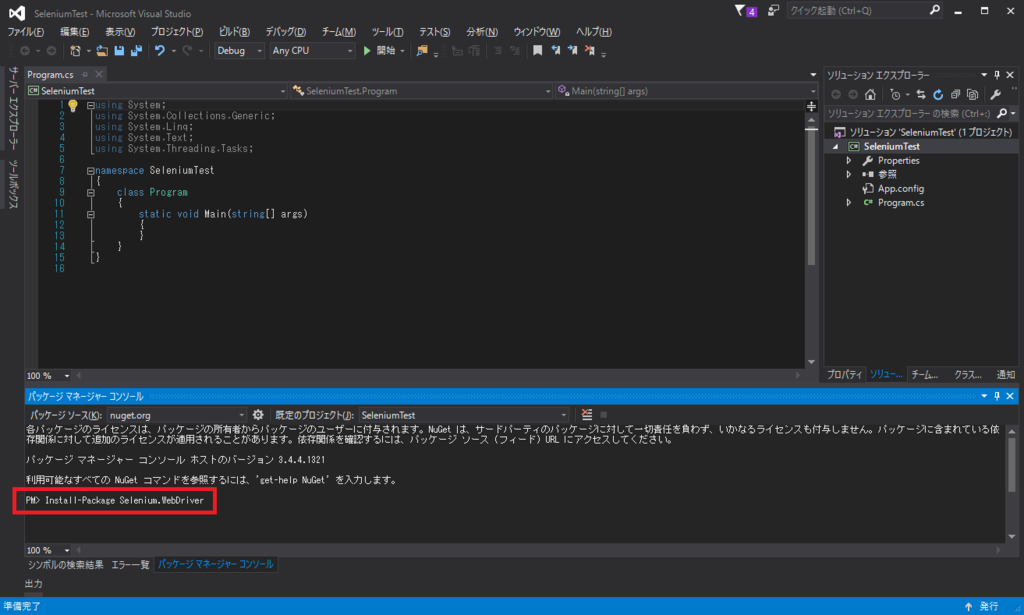Click the editor vertical scrollbar thumb
The height and width of the screenshot is (615, 1024).
point(811,196)
